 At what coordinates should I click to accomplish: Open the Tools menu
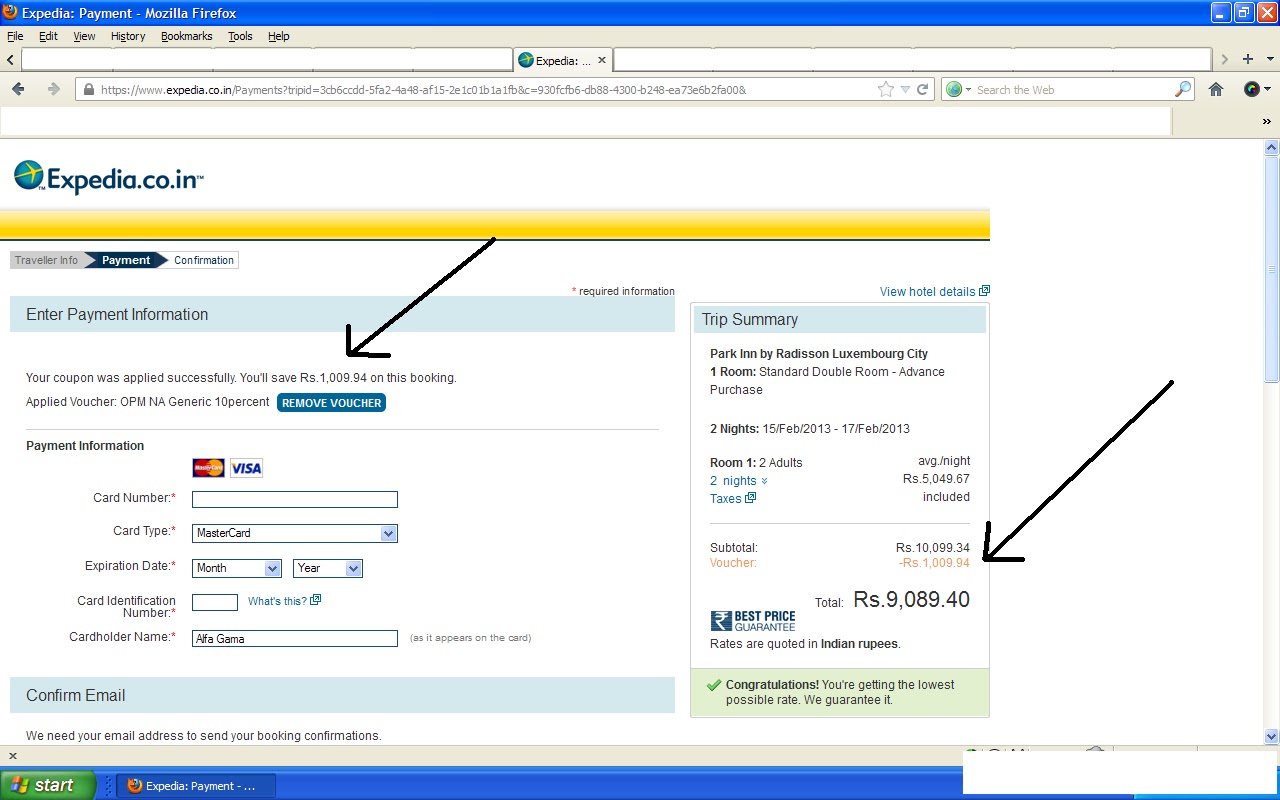[x=240, y=36]
